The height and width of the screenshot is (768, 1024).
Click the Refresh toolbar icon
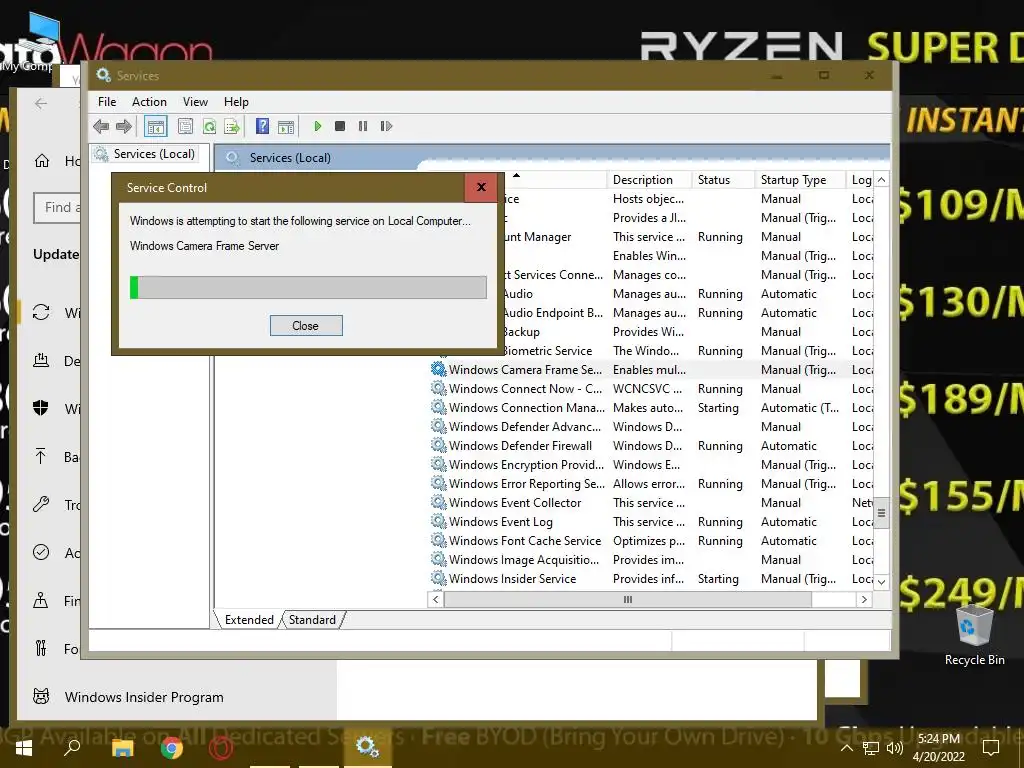209,126
